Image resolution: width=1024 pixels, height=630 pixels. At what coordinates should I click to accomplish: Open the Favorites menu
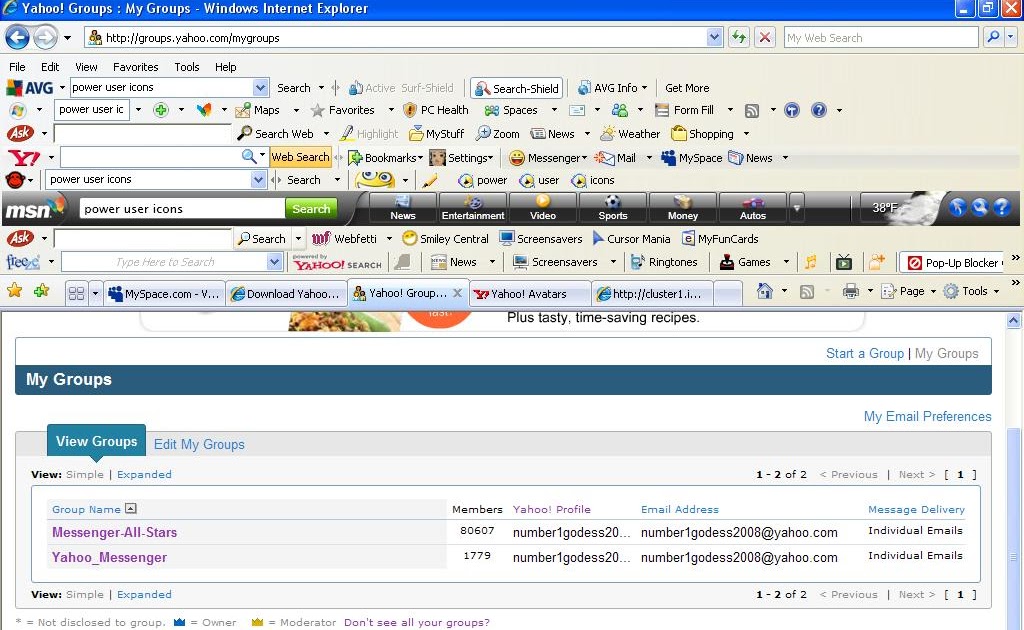135,67
